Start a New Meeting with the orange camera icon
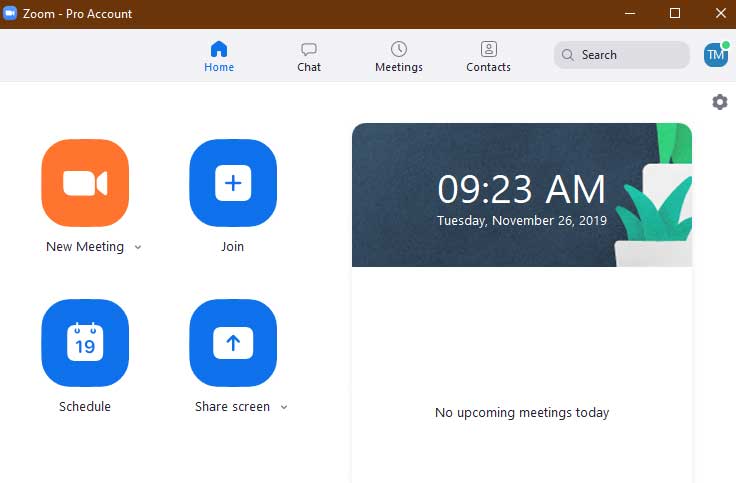The height and width of the screenshot is (483, 736). click(85, 183)
